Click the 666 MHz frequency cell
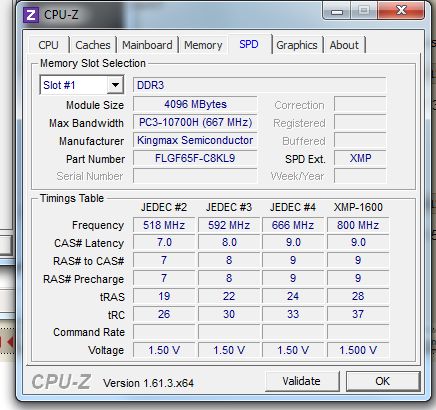Viewport: 436px width, 410px height. pos(293,225)
